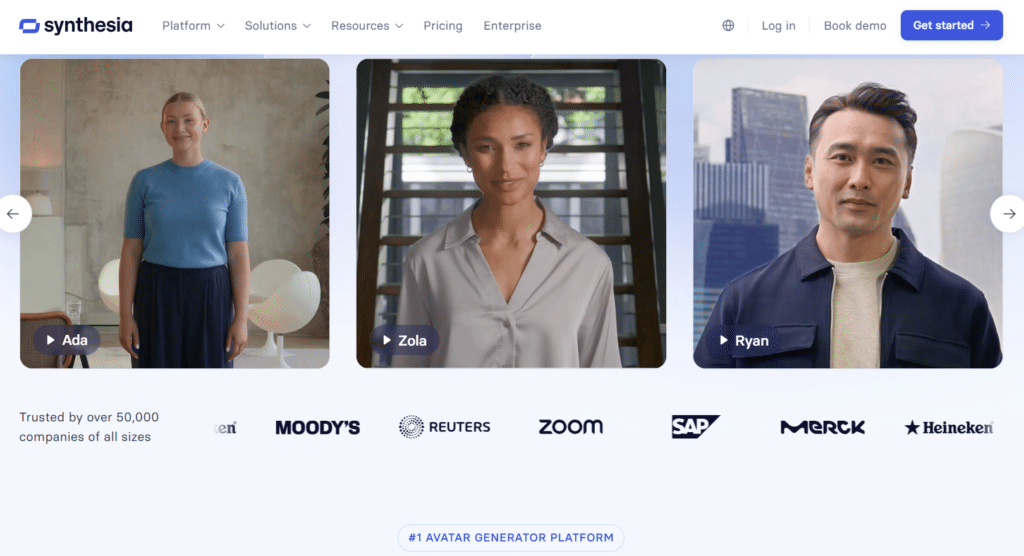1024x556 pixels.
Task: Click the Book demo link
Action: (x=855, y=25)
